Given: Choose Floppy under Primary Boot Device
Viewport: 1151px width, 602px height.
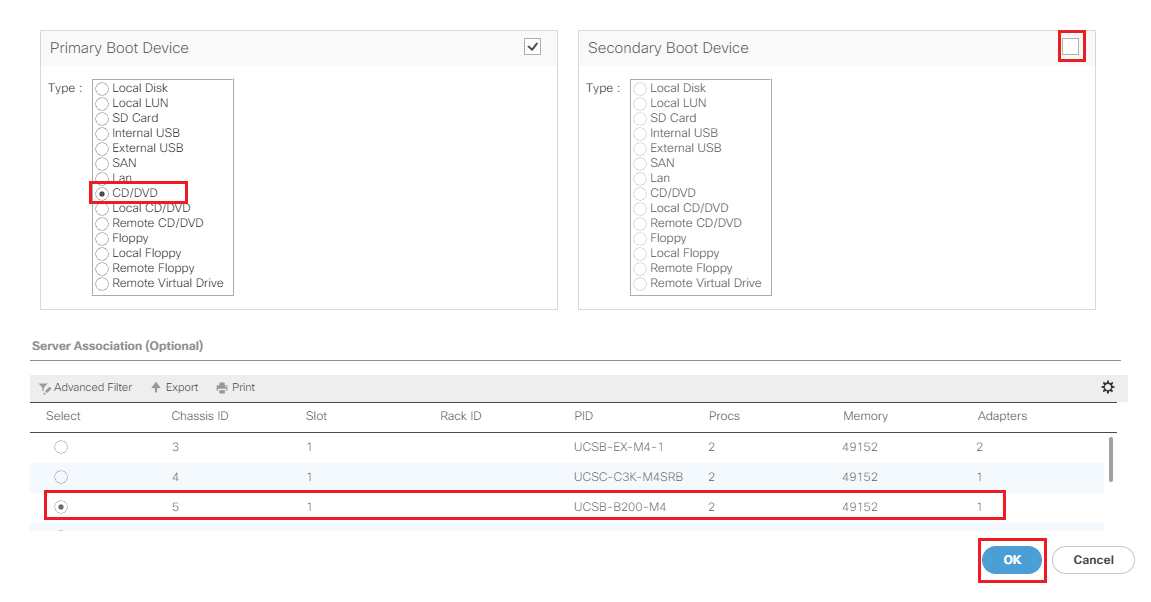Looking at the screenshot, I should pyautogui.click(x=102, y=239).
